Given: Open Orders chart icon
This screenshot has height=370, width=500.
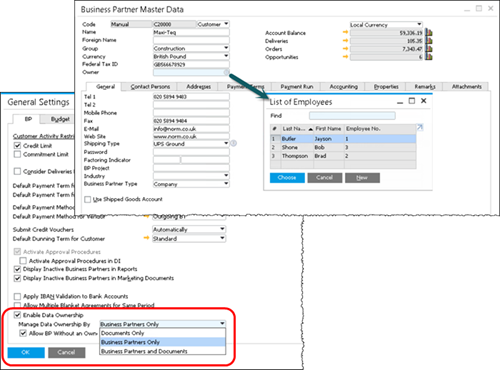Looking at the screenshot, I should (x=429, y=49).
